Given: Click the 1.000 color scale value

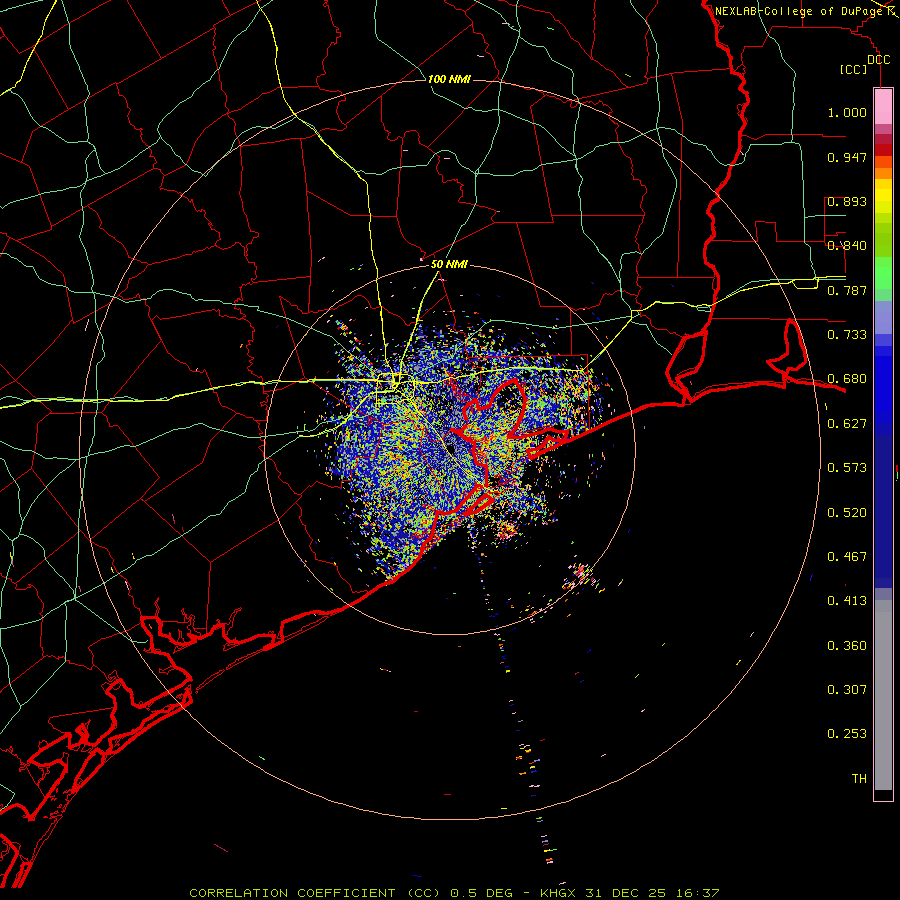Looking at the screenshot, I should click(x=847, y=112).
